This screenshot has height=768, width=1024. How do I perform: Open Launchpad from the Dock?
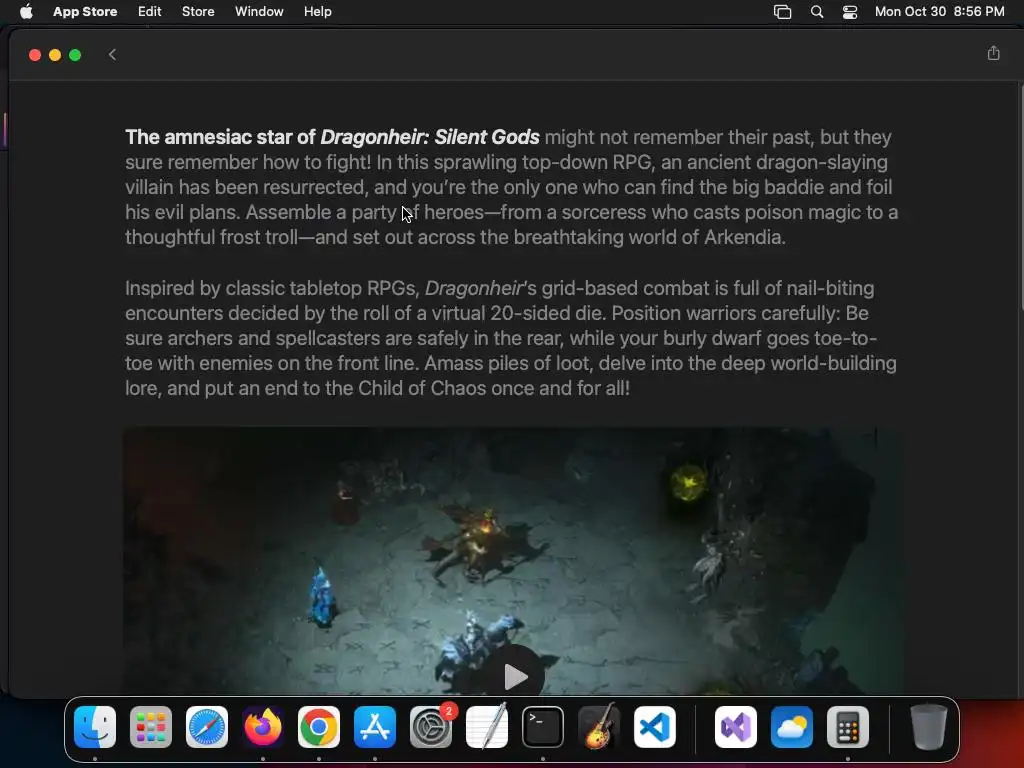point(151,727)
